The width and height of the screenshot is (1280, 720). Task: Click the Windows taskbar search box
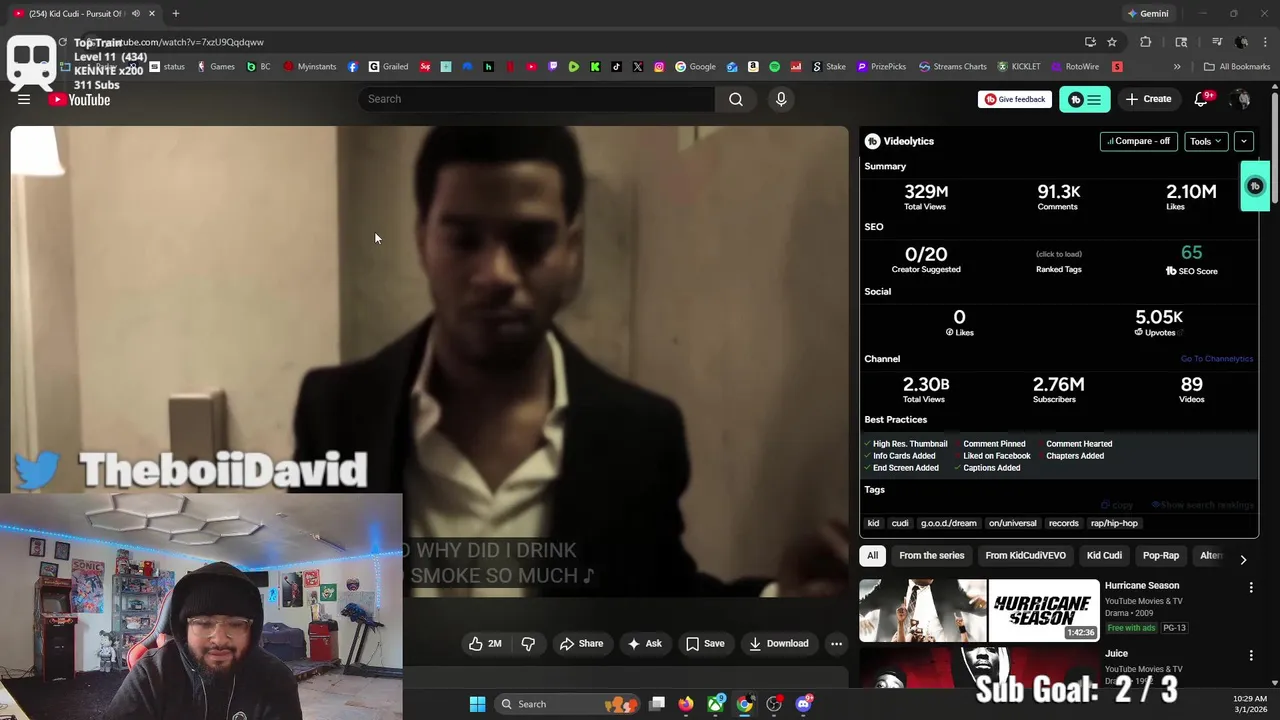(567, 704)
